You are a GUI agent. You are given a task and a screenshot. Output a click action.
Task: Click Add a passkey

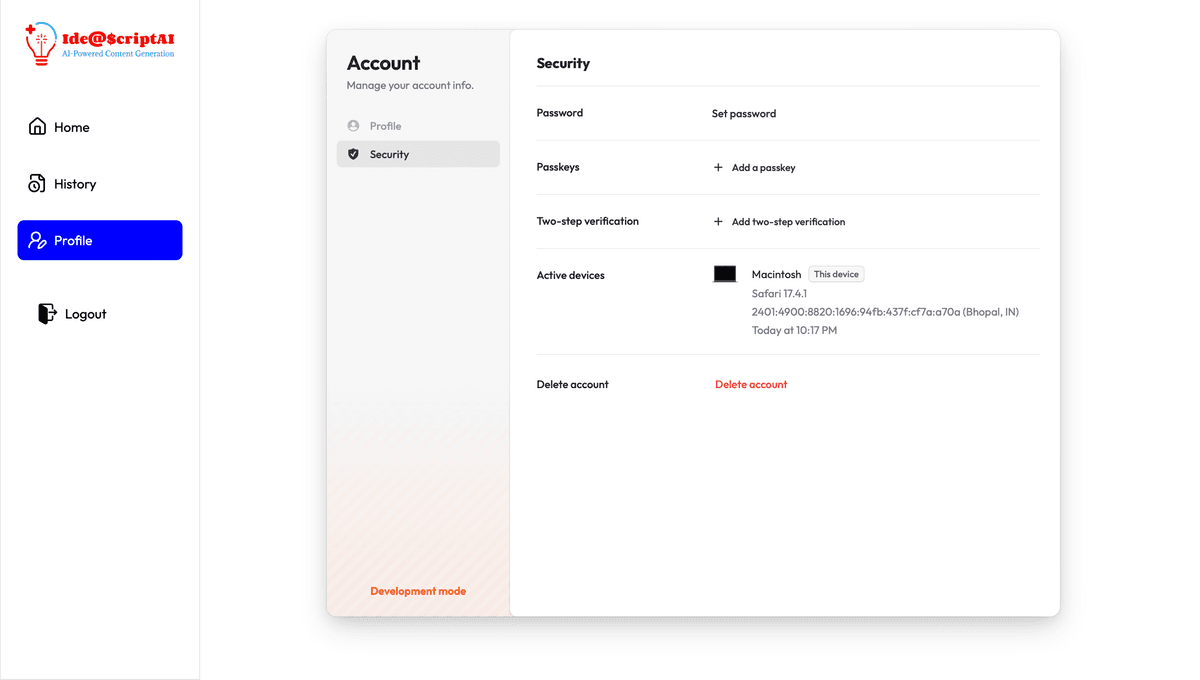pos(754,167)
